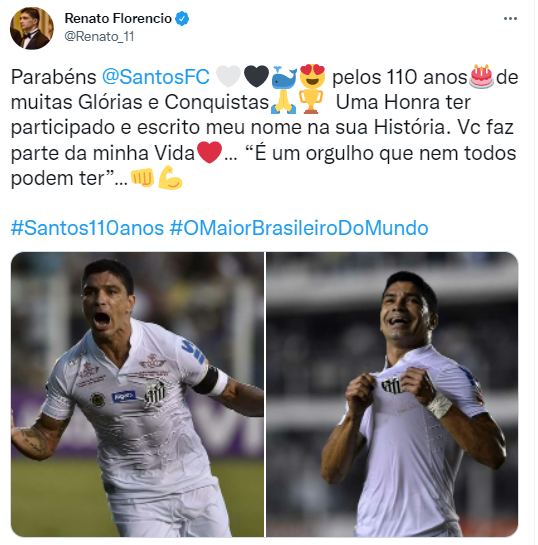Click the gold trophy emoji
Viewport: 538px width, 545px height.
pos(311,102)
